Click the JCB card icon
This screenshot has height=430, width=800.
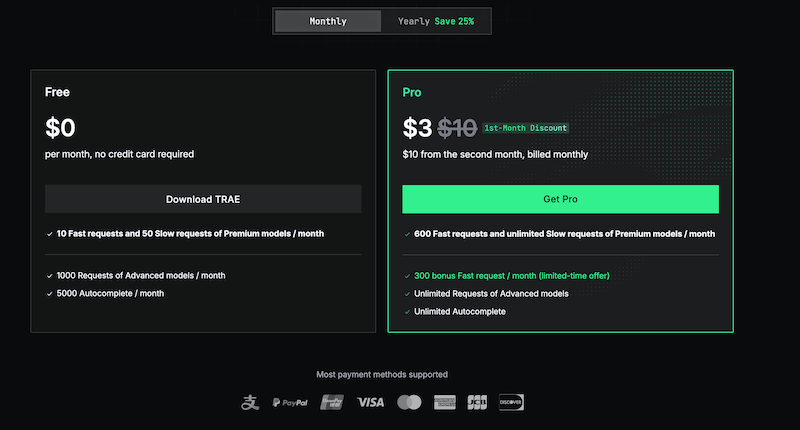pos(477,402)
